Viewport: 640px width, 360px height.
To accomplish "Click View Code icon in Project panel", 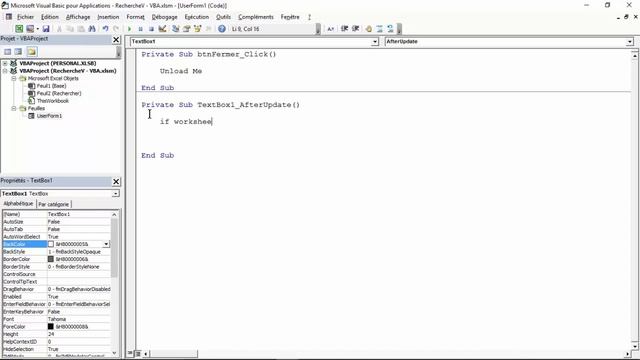I will click(x=7, y=51).
